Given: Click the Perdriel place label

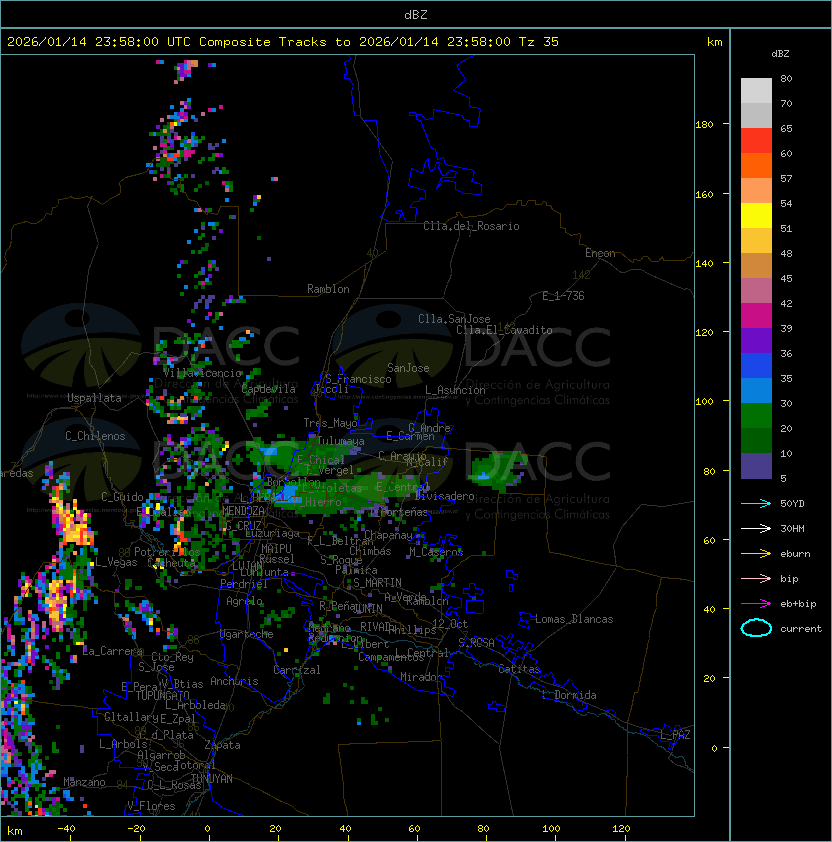Looking at the screenshot, I should pyautogui.click(x=244, y=584).
